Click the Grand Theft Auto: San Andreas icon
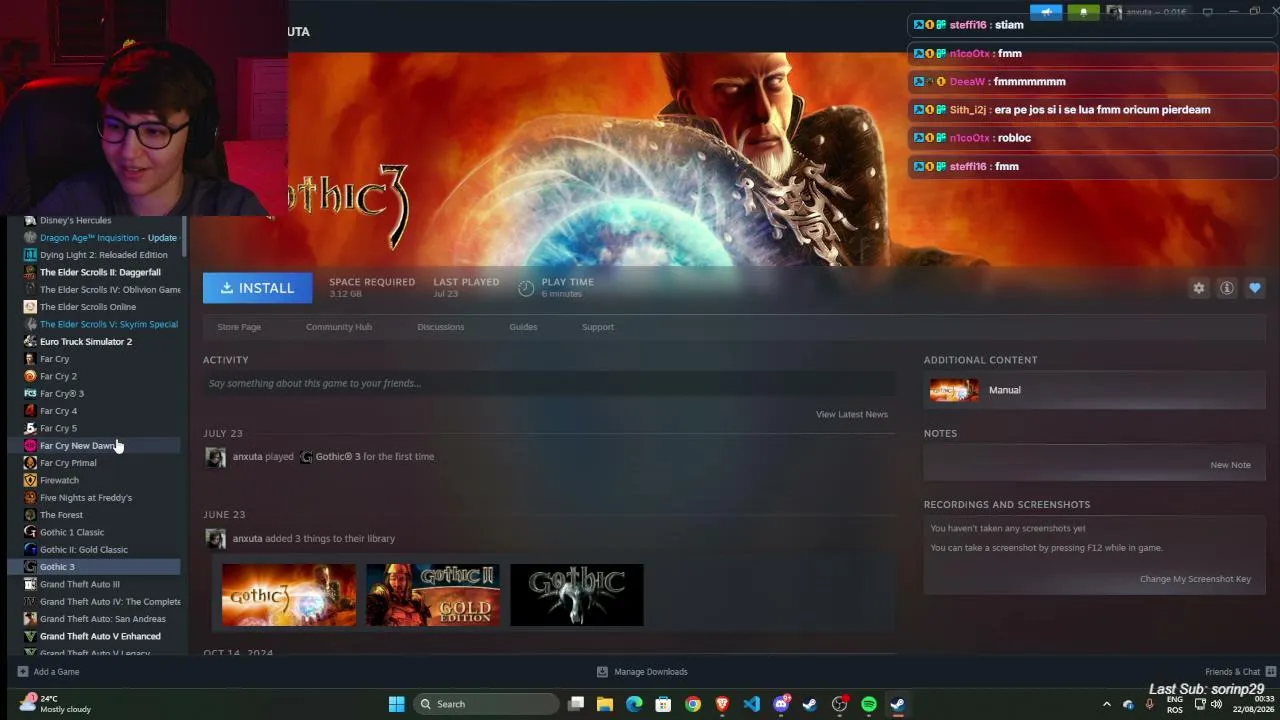This screenshot has width=1280, height=720. 30,619
